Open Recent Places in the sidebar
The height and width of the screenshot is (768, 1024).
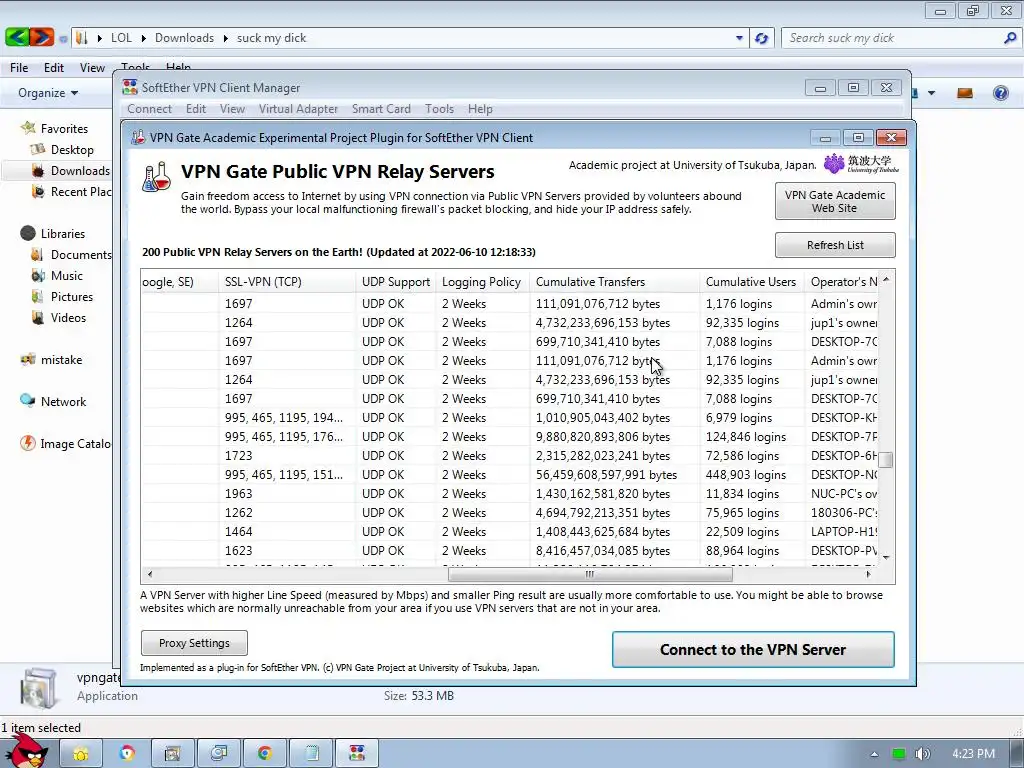[71, 191]
